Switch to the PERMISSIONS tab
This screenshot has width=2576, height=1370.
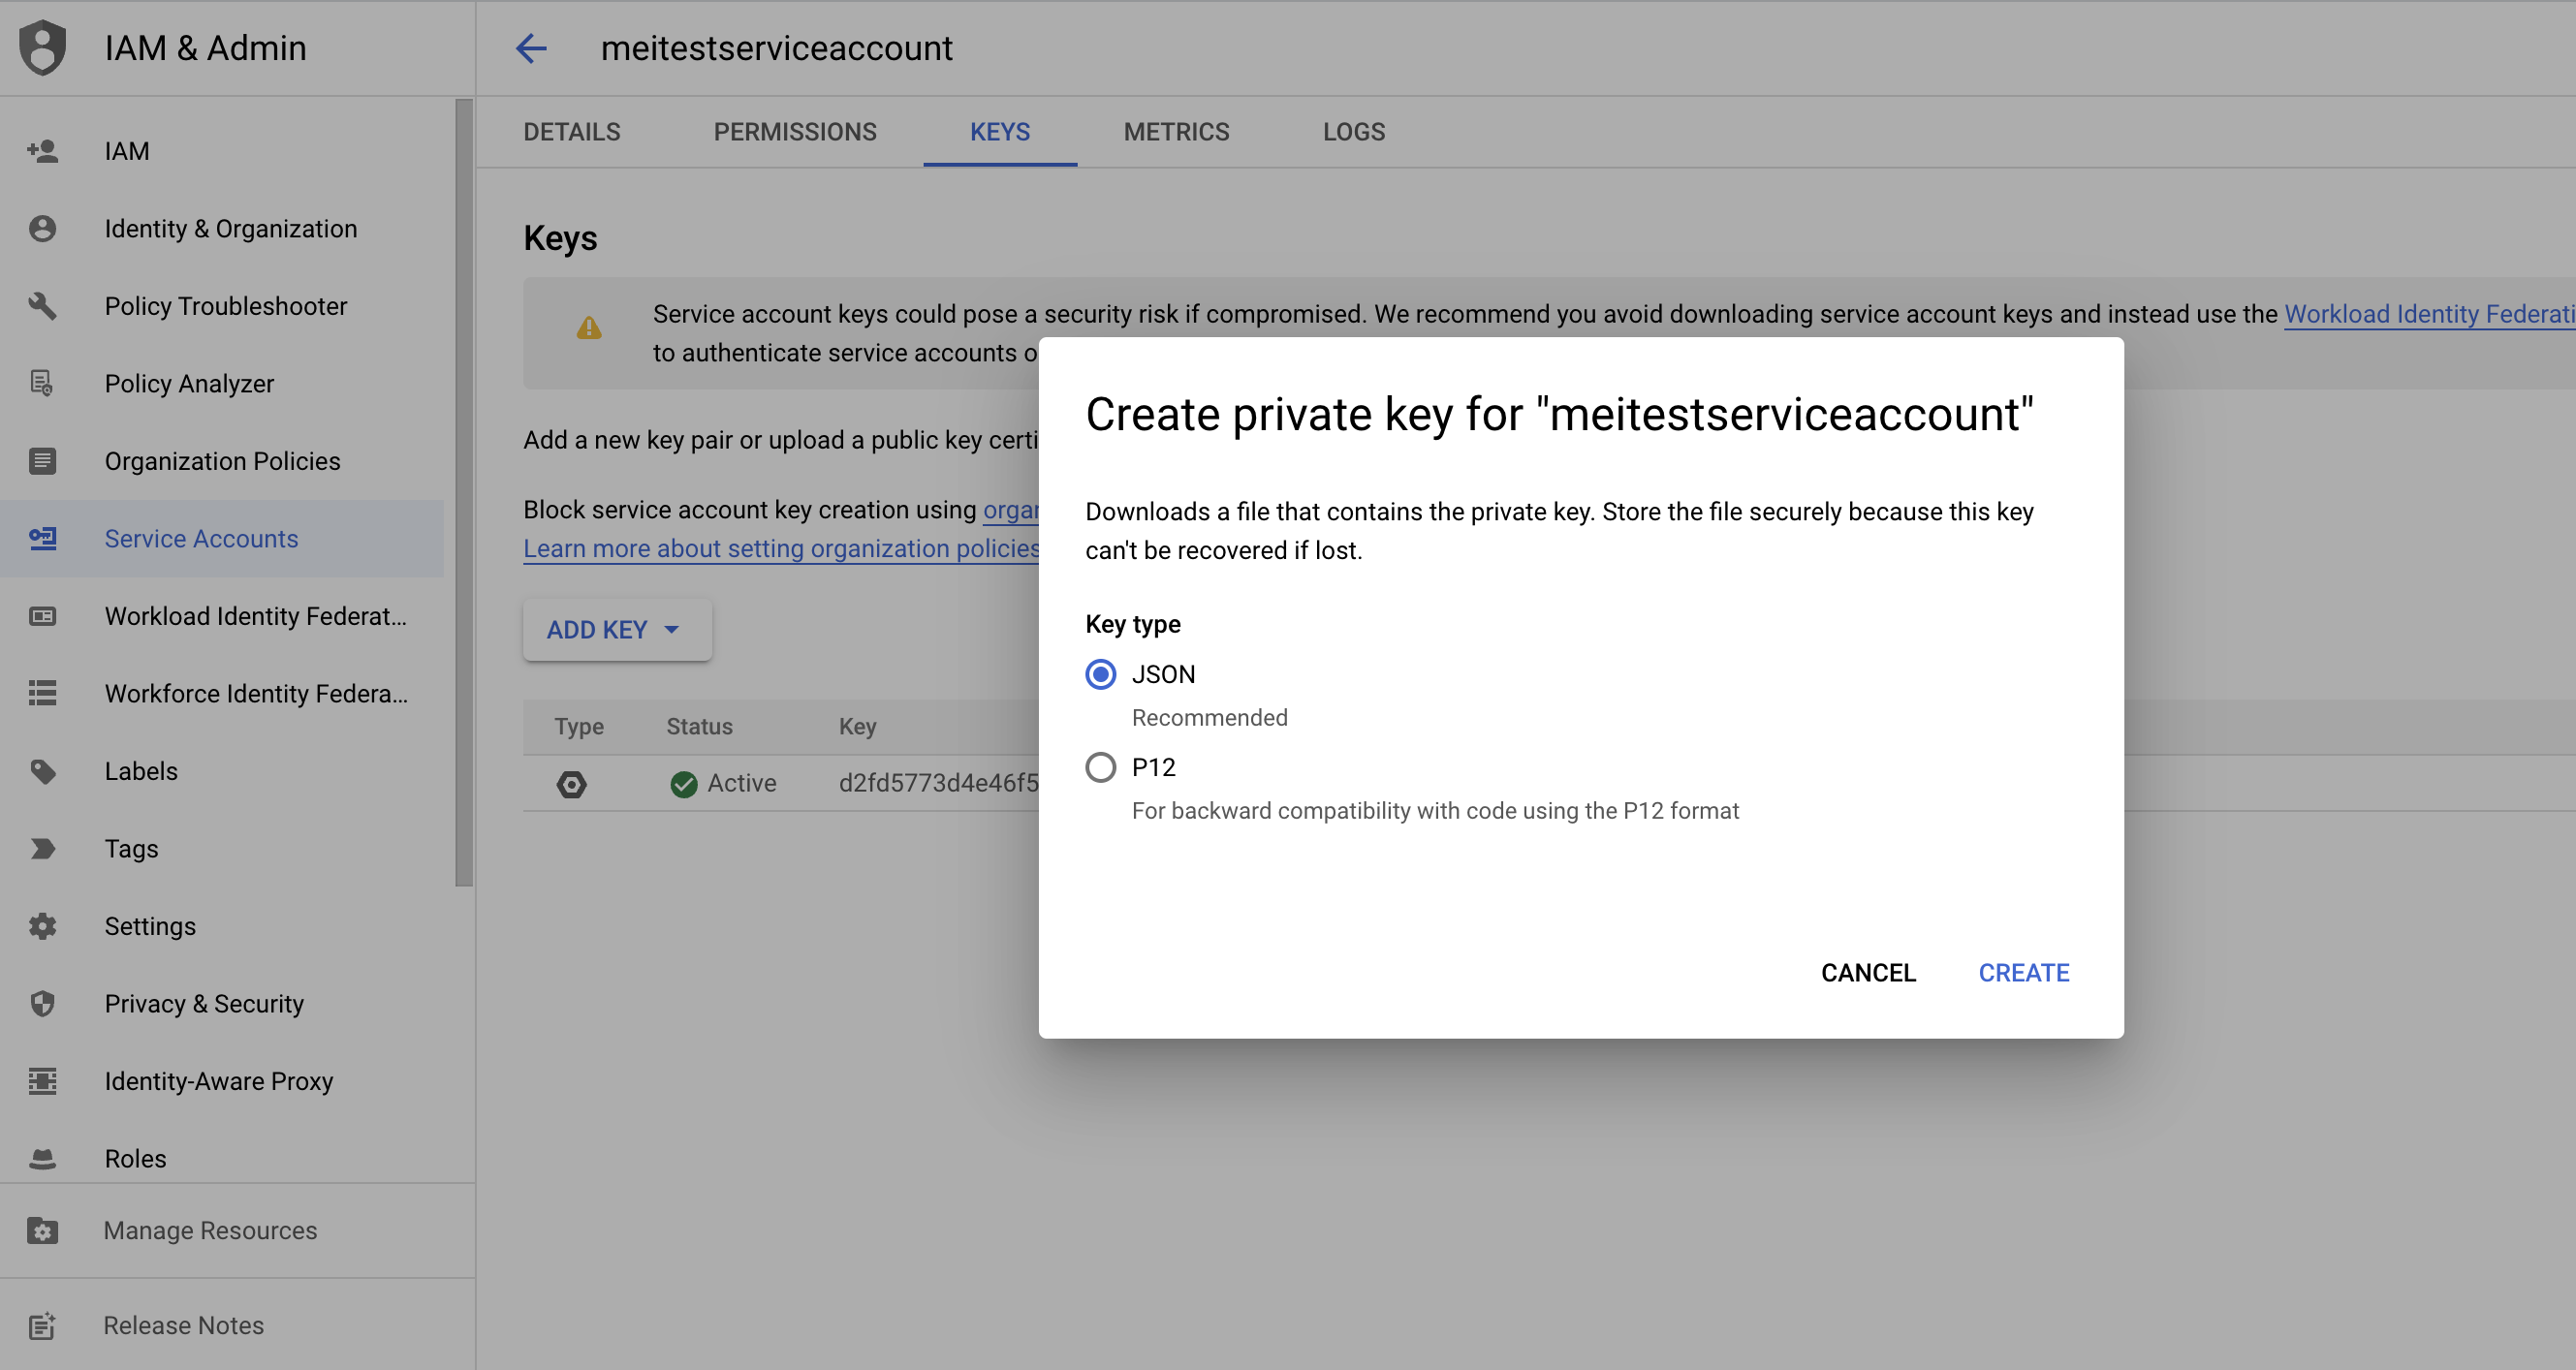tap(795, 132)
